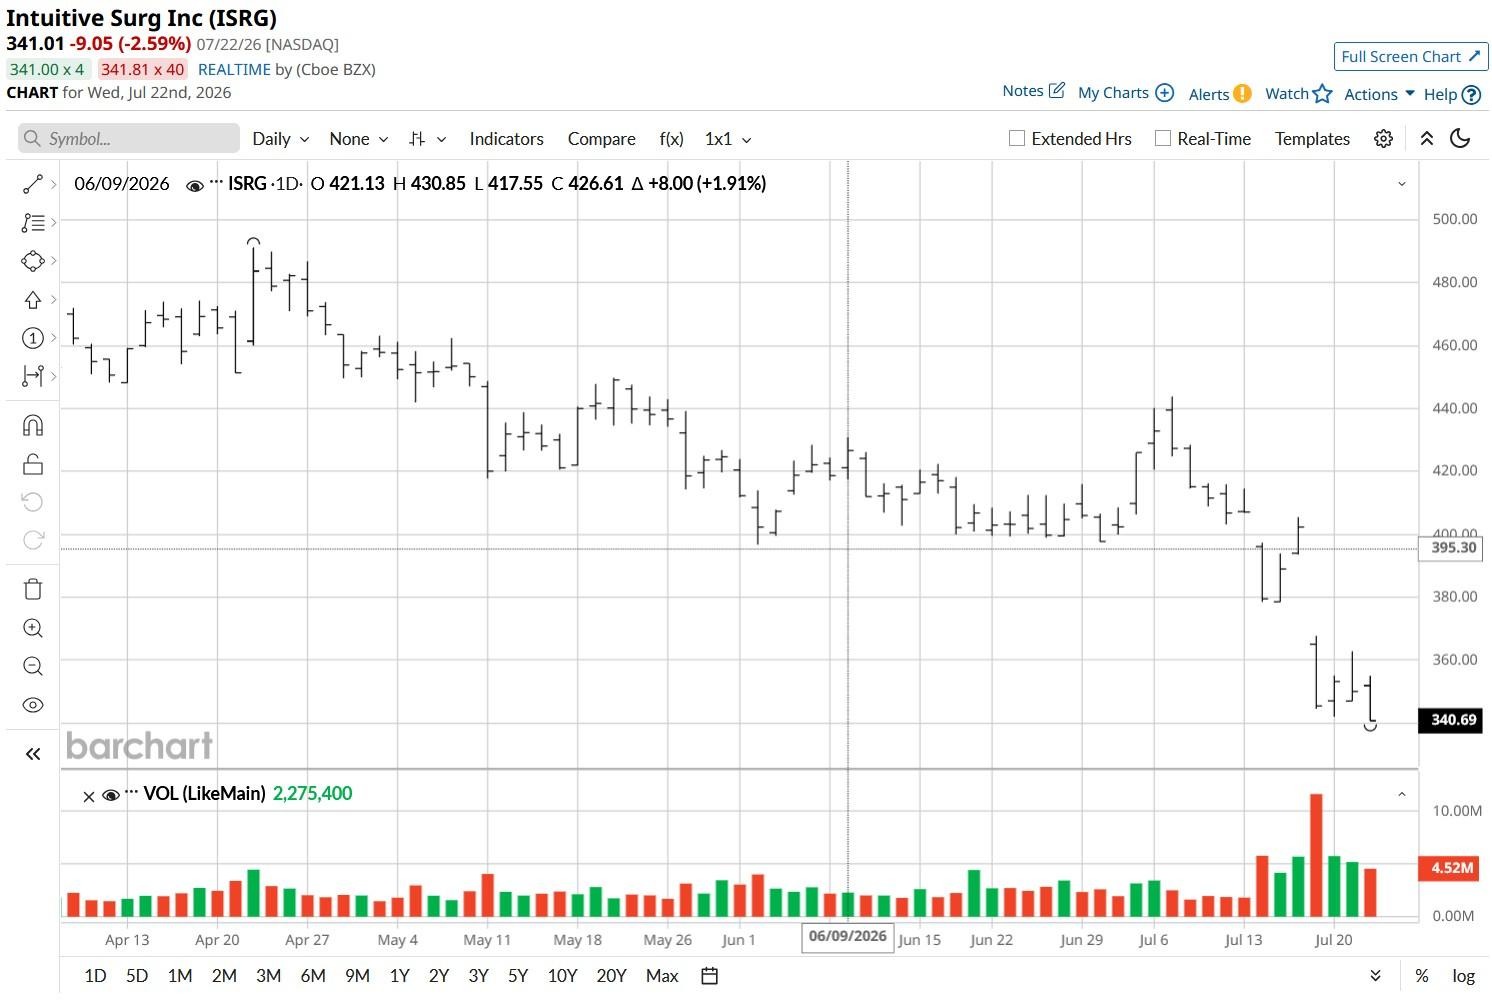Select the 5D range
The image size is (1492, 1003).
point(137,976)
